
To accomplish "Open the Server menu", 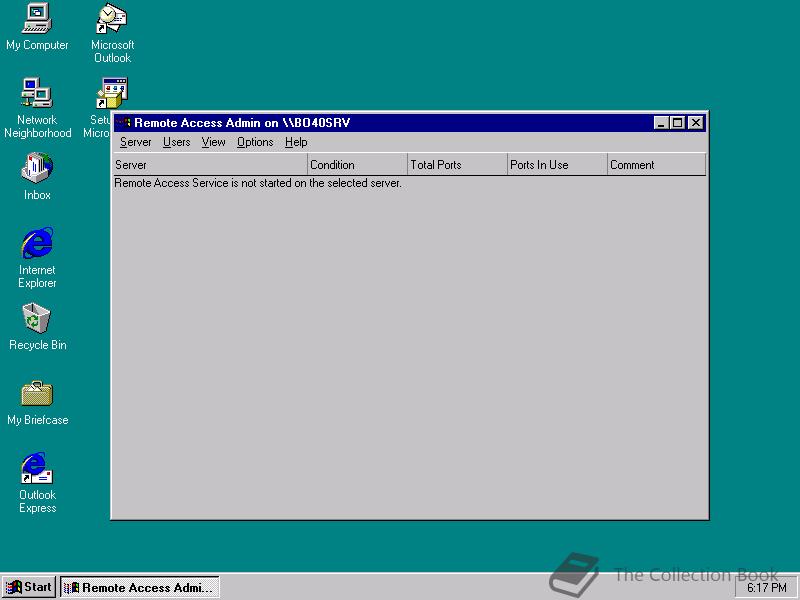I will (135, 142).
